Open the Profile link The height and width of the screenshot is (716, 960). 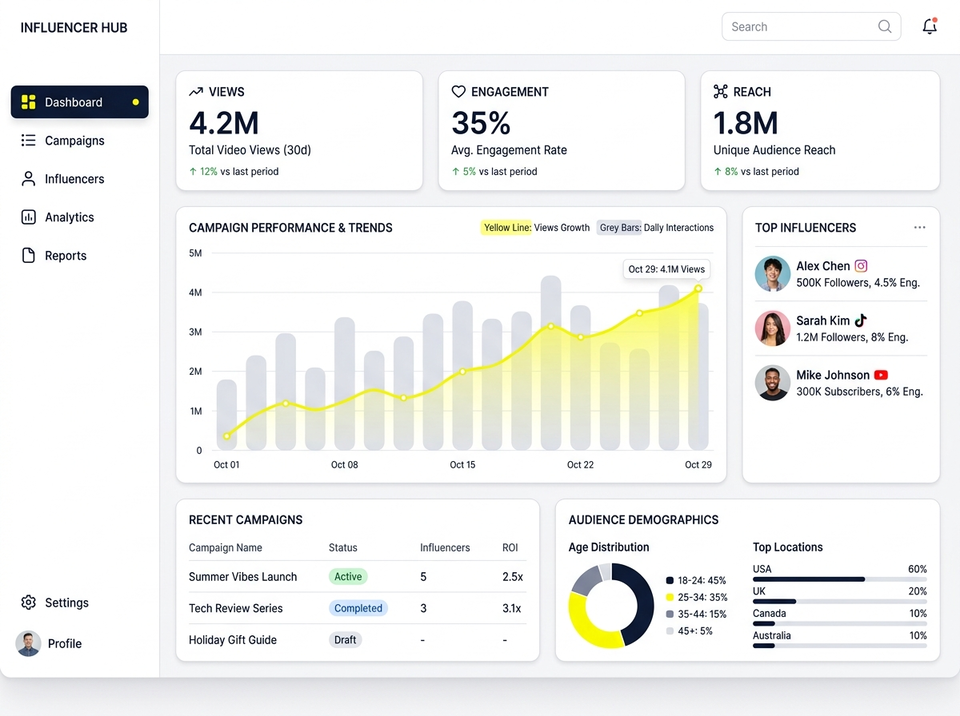64,644
